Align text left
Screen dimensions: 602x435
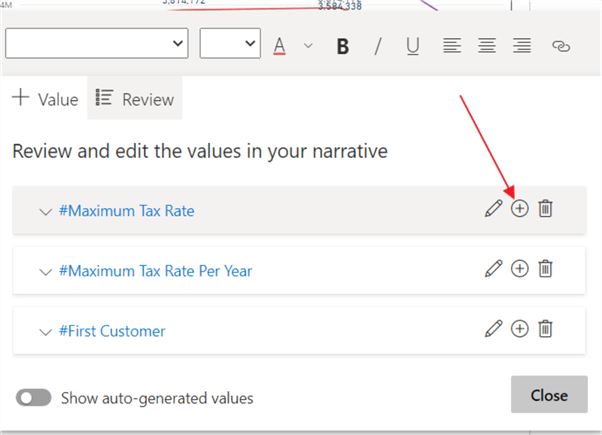point(453,46)
